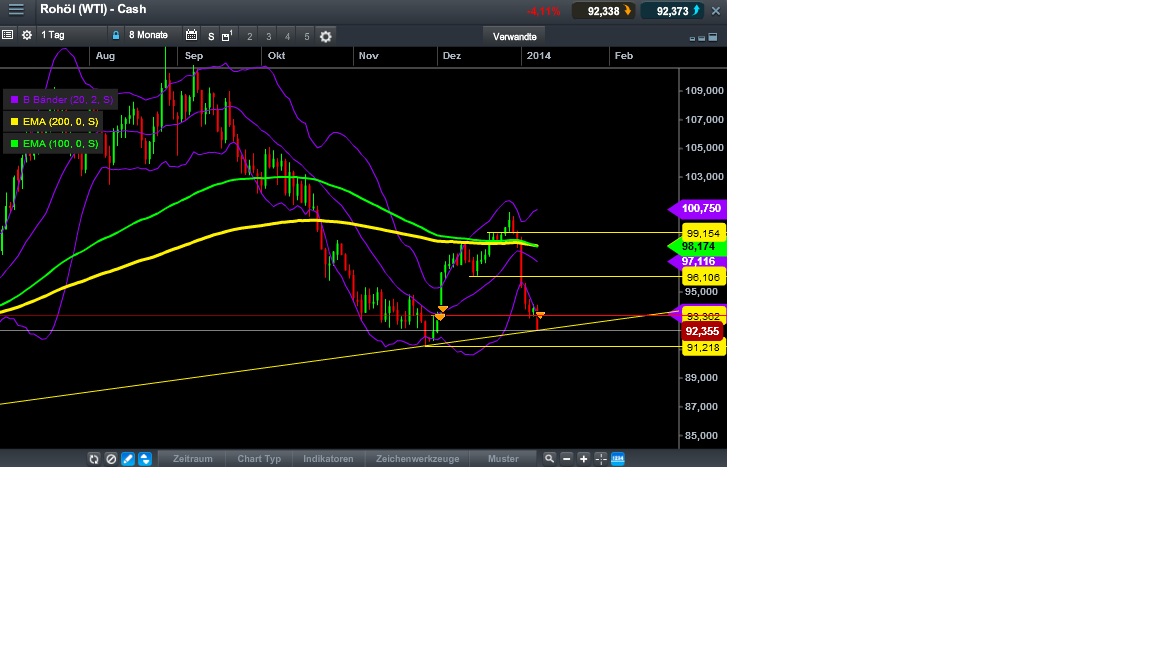This screenshot has width=1152, height=648.
Task: Click chart layout preset number 3
Action: [x=267, y=36]
